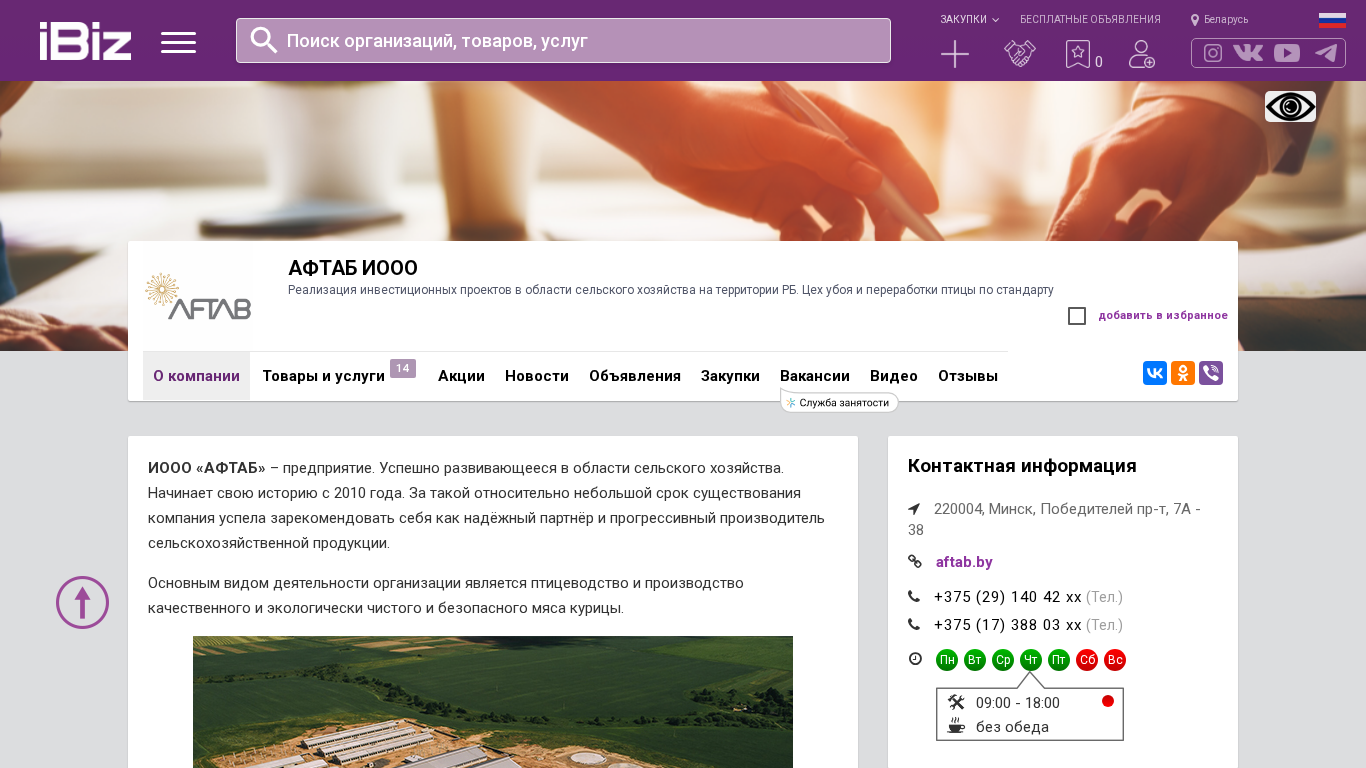Click the aerial farm photo
Viewport: 1366px width, 768px height.
[x=493, y=702]
